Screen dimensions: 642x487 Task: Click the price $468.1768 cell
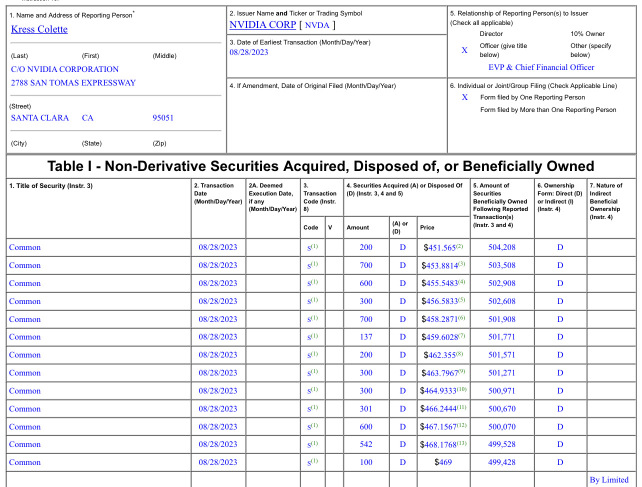click(443, 444)
